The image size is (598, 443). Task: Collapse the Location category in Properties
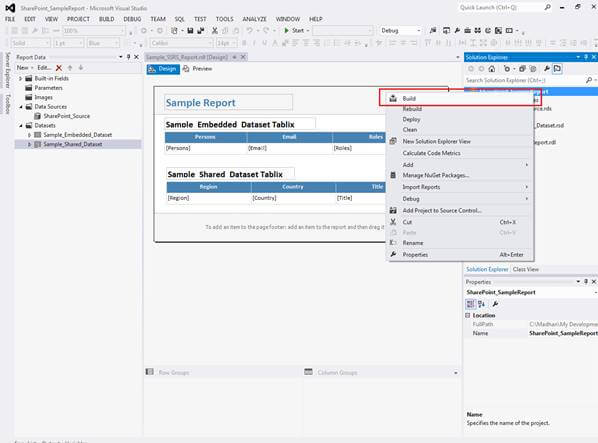click(x=468, y=315)
